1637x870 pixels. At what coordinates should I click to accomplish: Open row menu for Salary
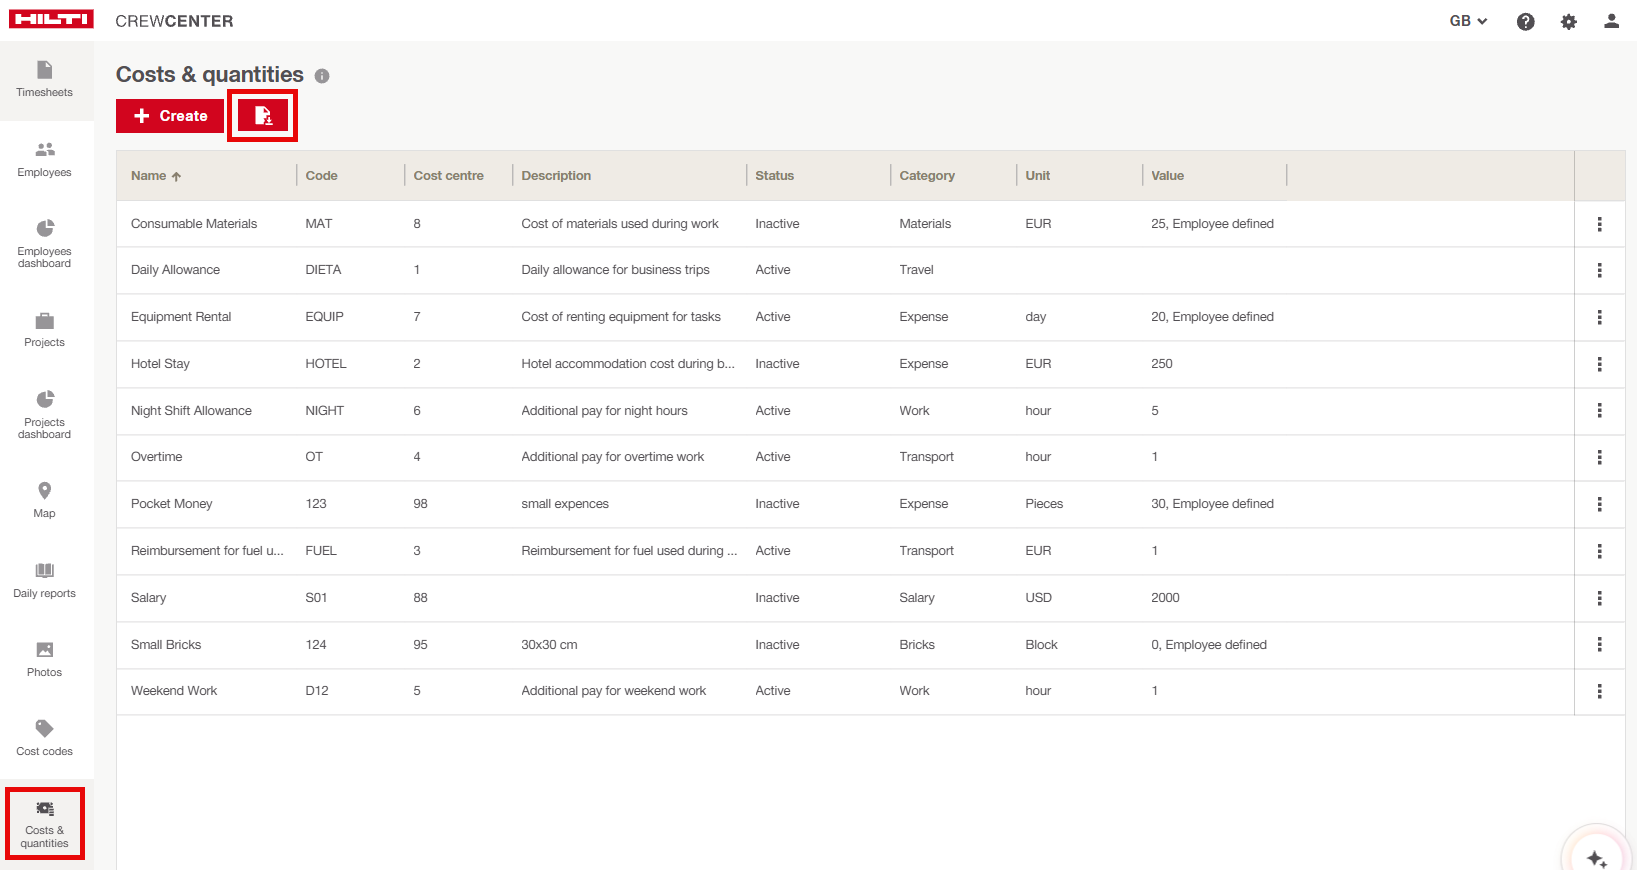click(1599, 598)
